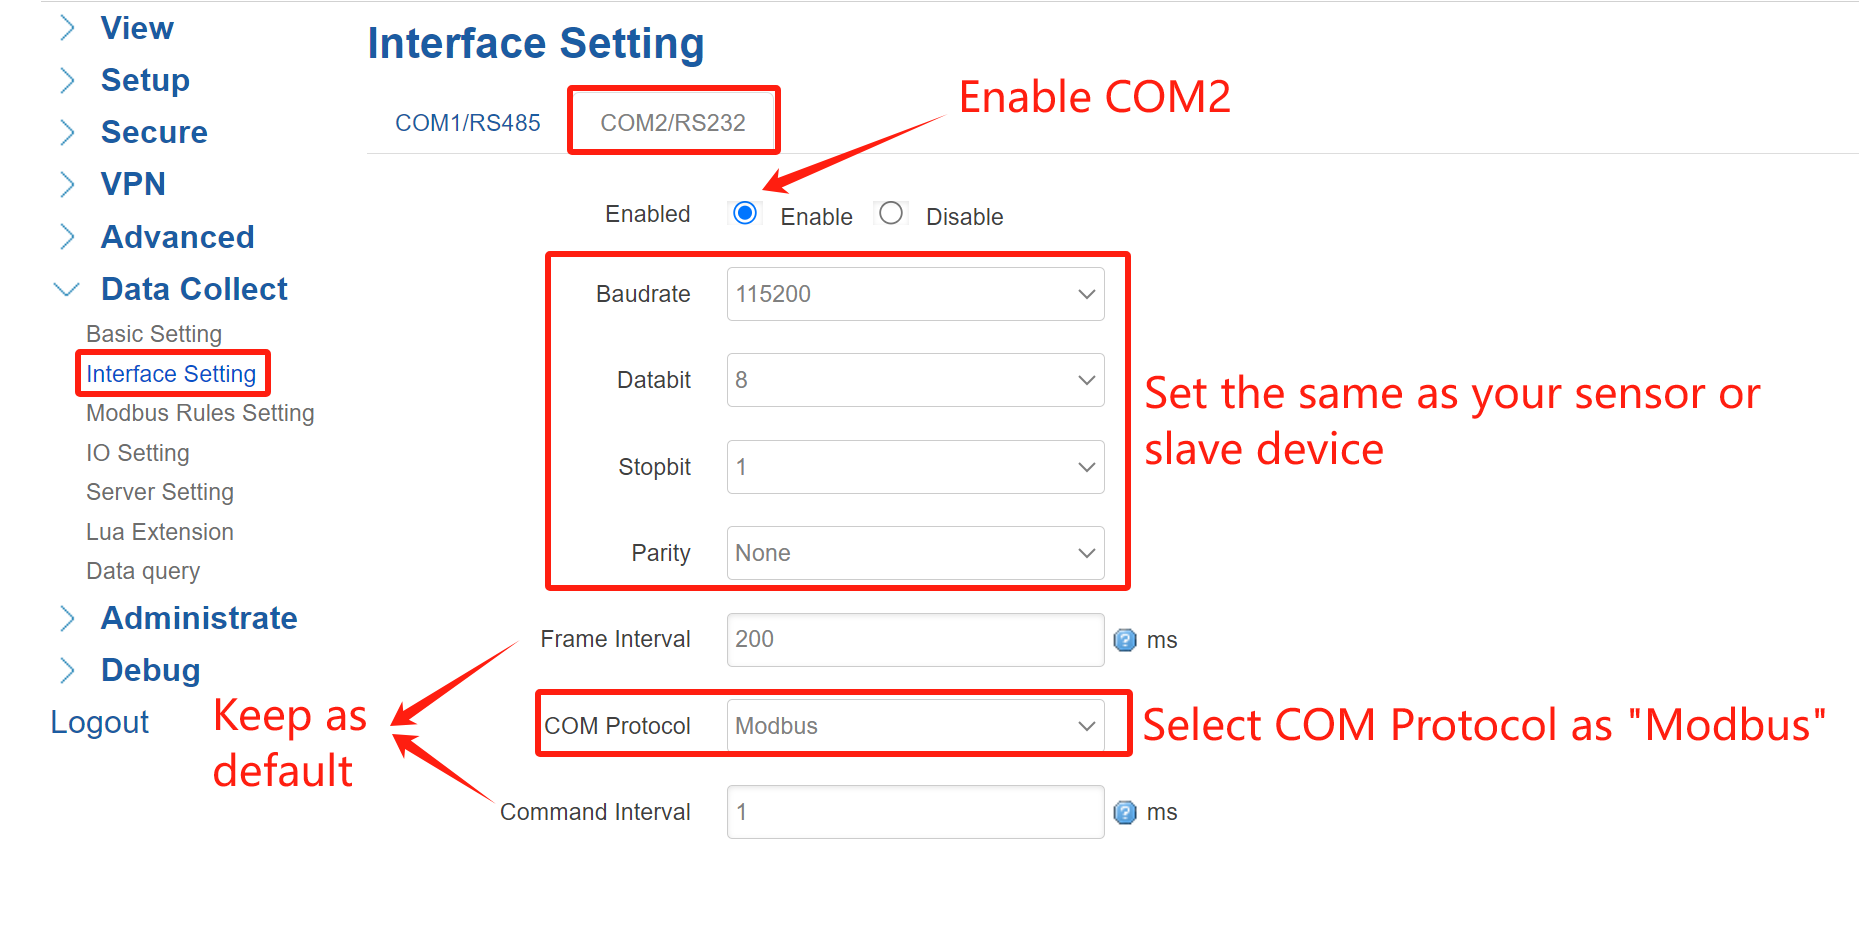The image size is (1859, 925).
Task: Switch to the COM2/RS232 tab
Action: coord(673,123)
